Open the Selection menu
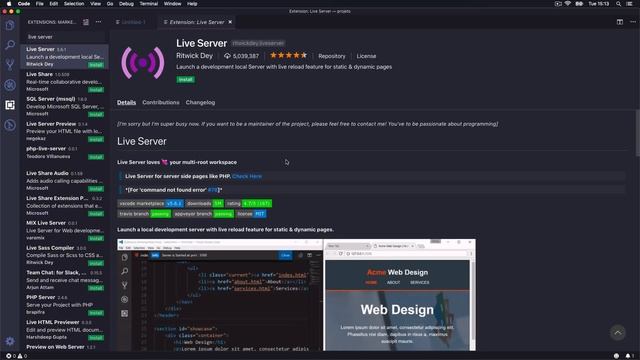The height and width of the screenshot is (360, 640). 74,4
